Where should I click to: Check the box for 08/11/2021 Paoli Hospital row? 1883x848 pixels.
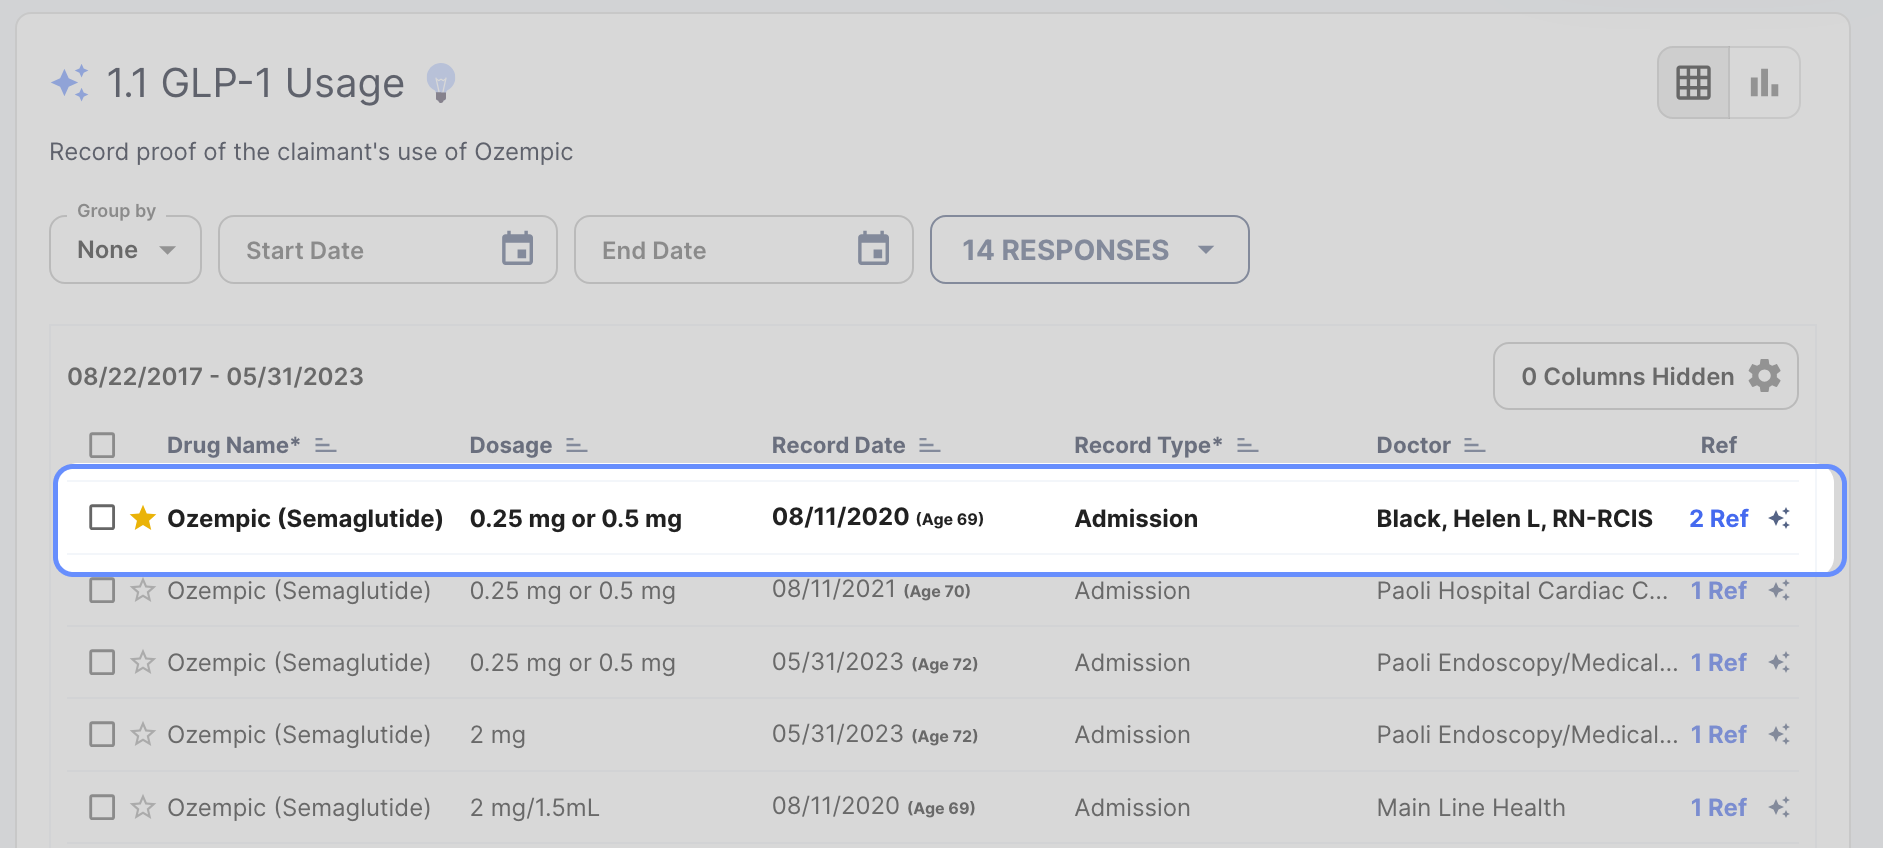102,590
